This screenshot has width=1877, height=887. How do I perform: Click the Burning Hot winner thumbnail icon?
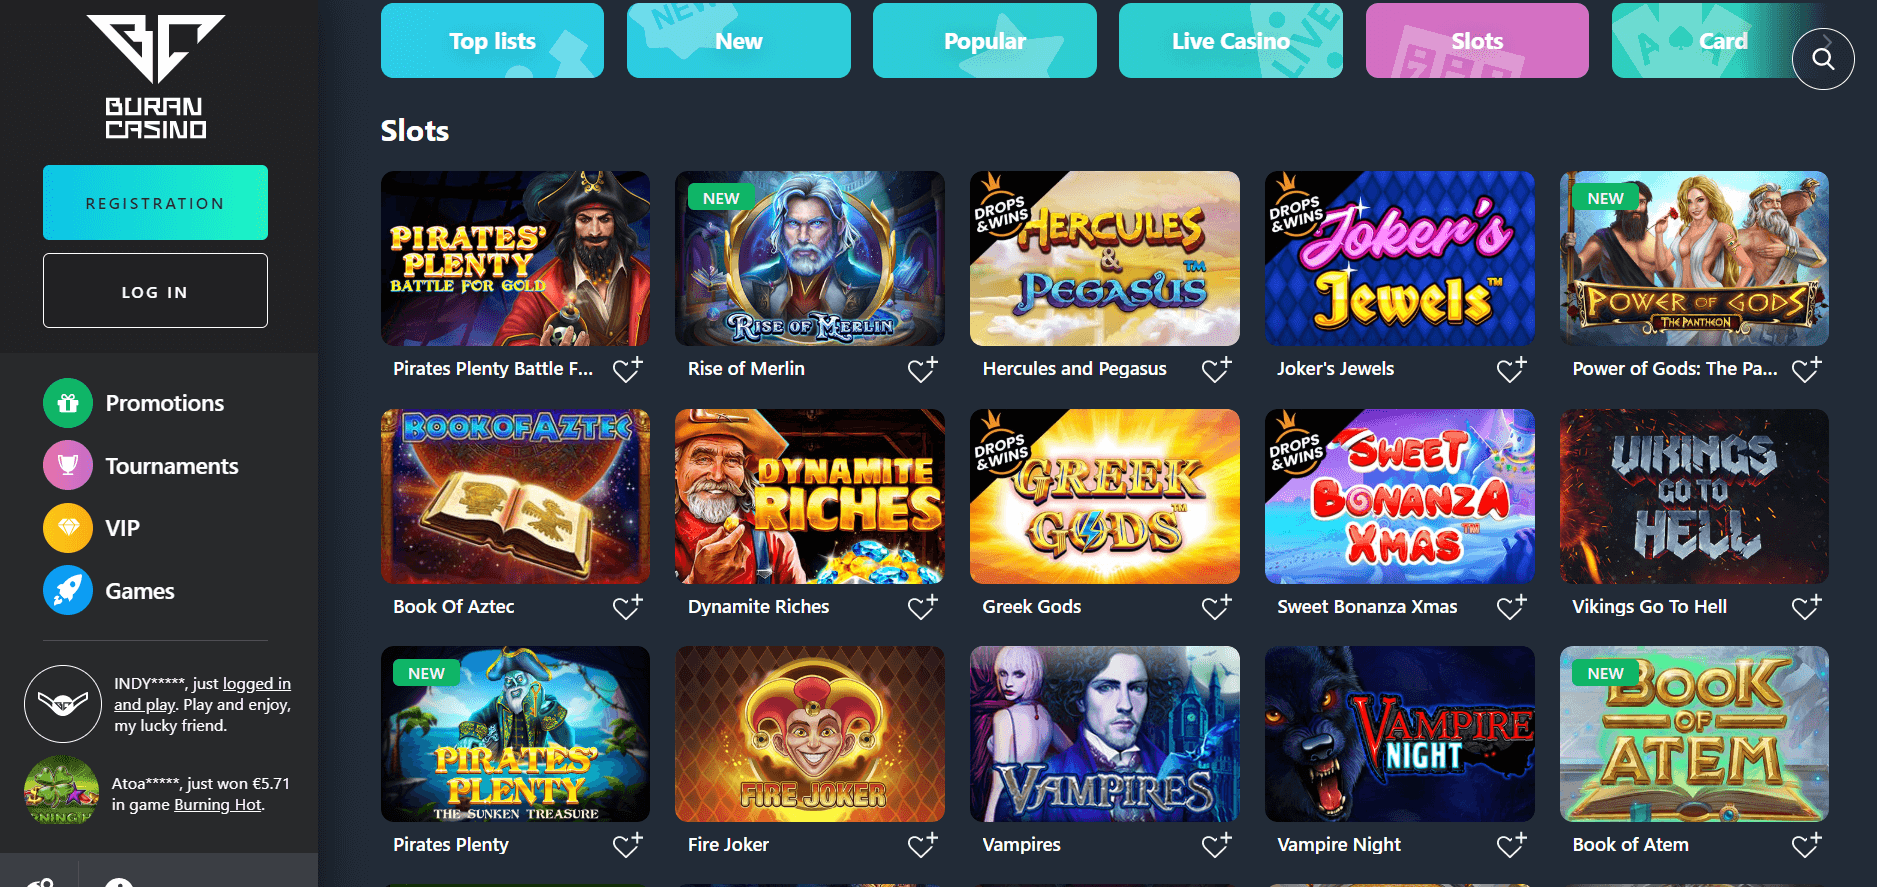(62, 790)
